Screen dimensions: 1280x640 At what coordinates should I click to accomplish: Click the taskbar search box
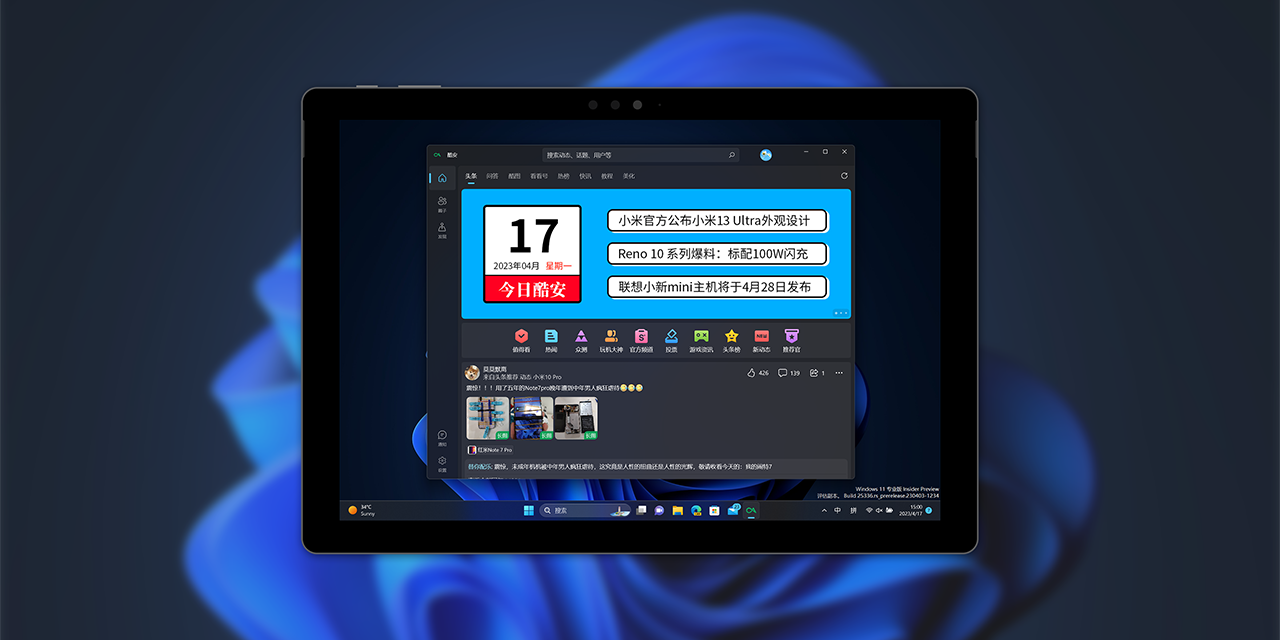click(585, 510)
